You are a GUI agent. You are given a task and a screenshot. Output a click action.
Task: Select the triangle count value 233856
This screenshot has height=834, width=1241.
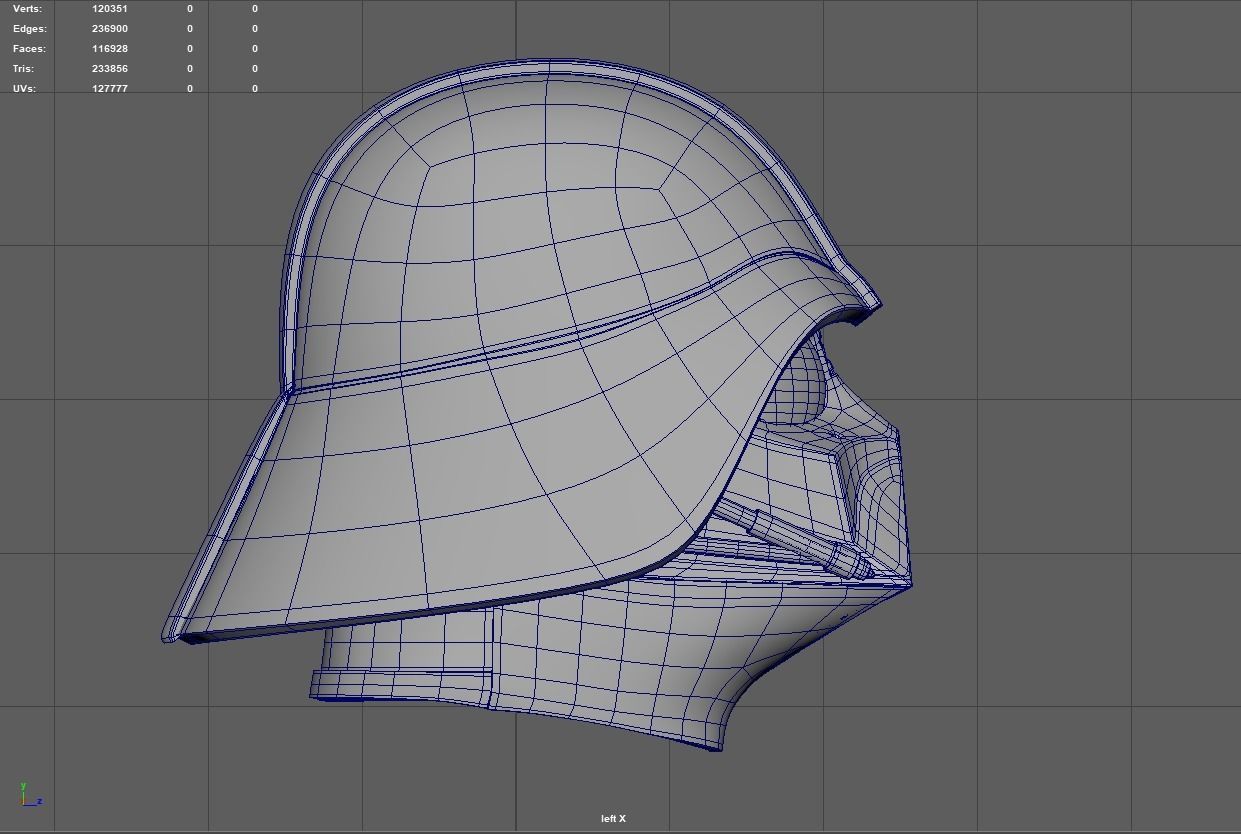click(x=110, y=68)
